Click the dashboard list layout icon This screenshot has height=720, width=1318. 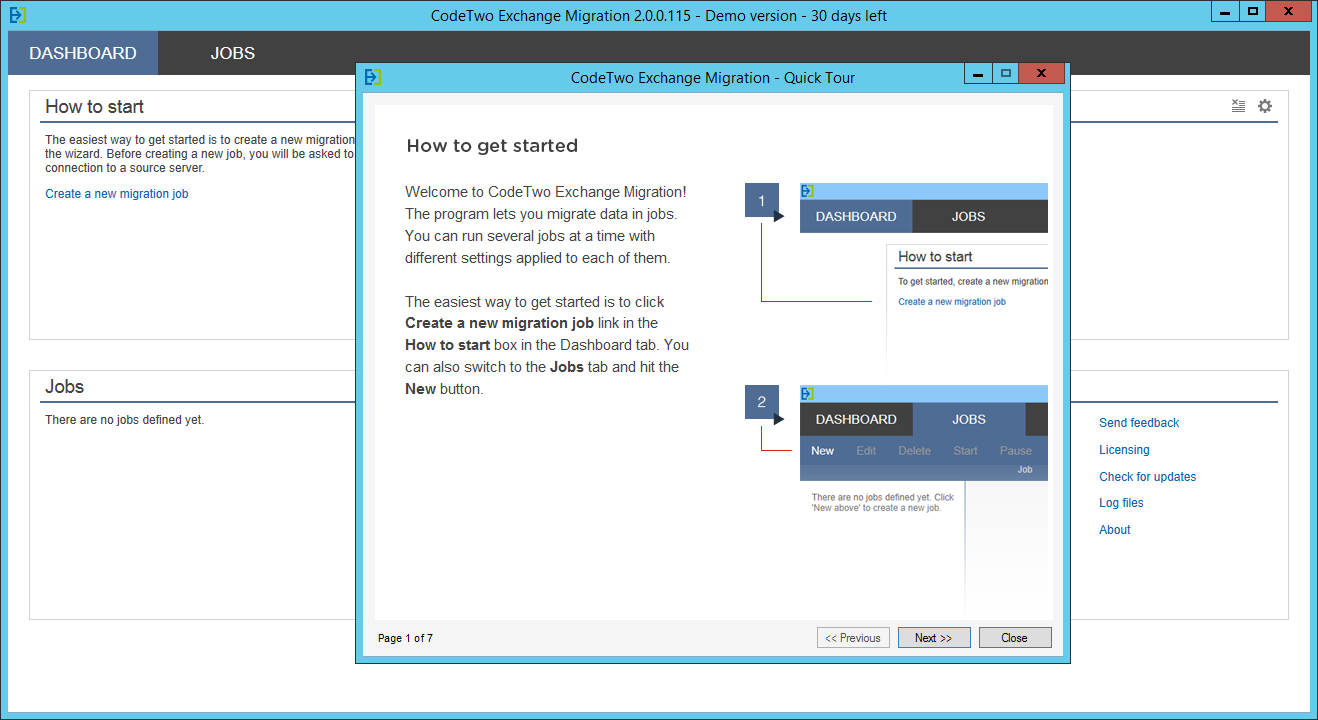(x=1238, y=106)
